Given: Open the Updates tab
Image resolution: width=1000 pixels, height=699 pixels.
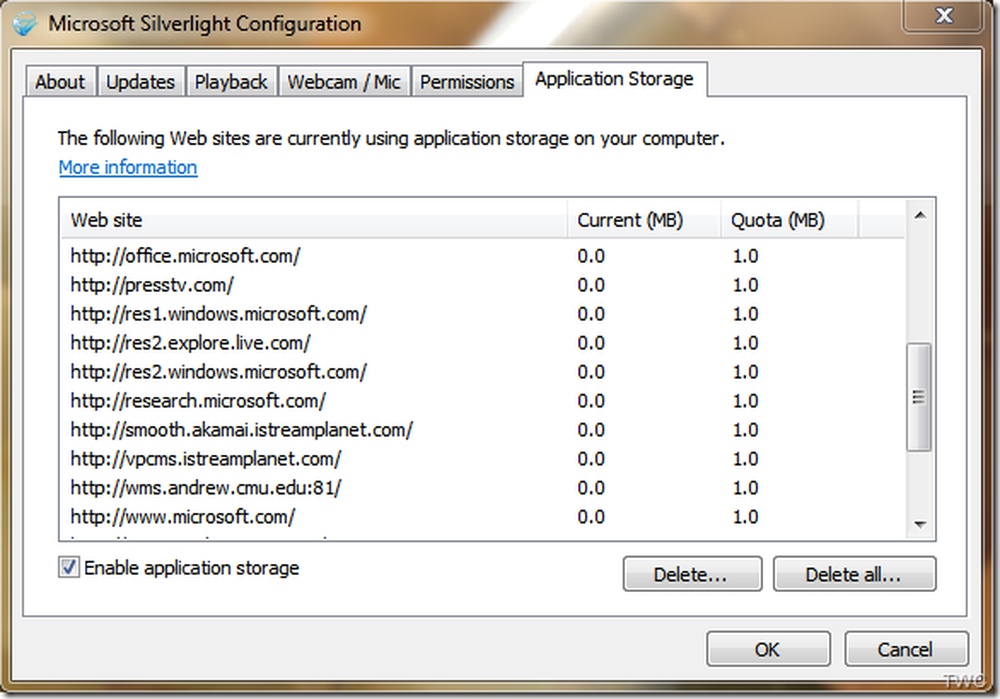Looking at the screenshot, I should (140, 82).
